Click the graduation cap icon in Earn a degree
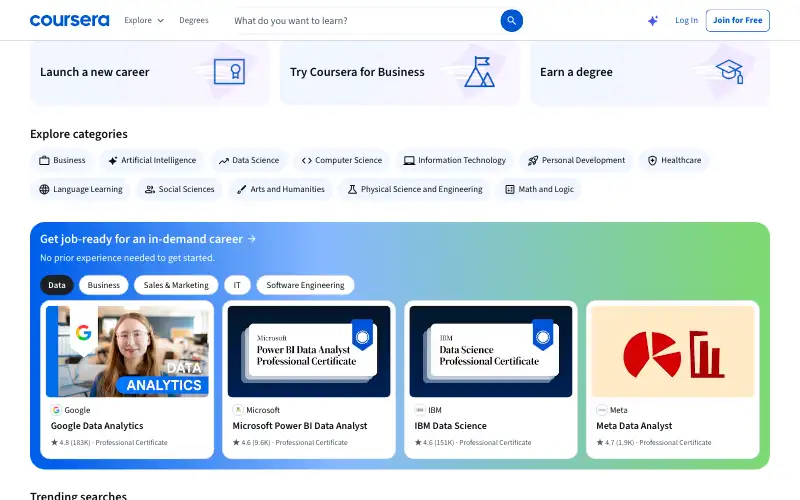Screen dimensions: 800x500 (730, 71)
